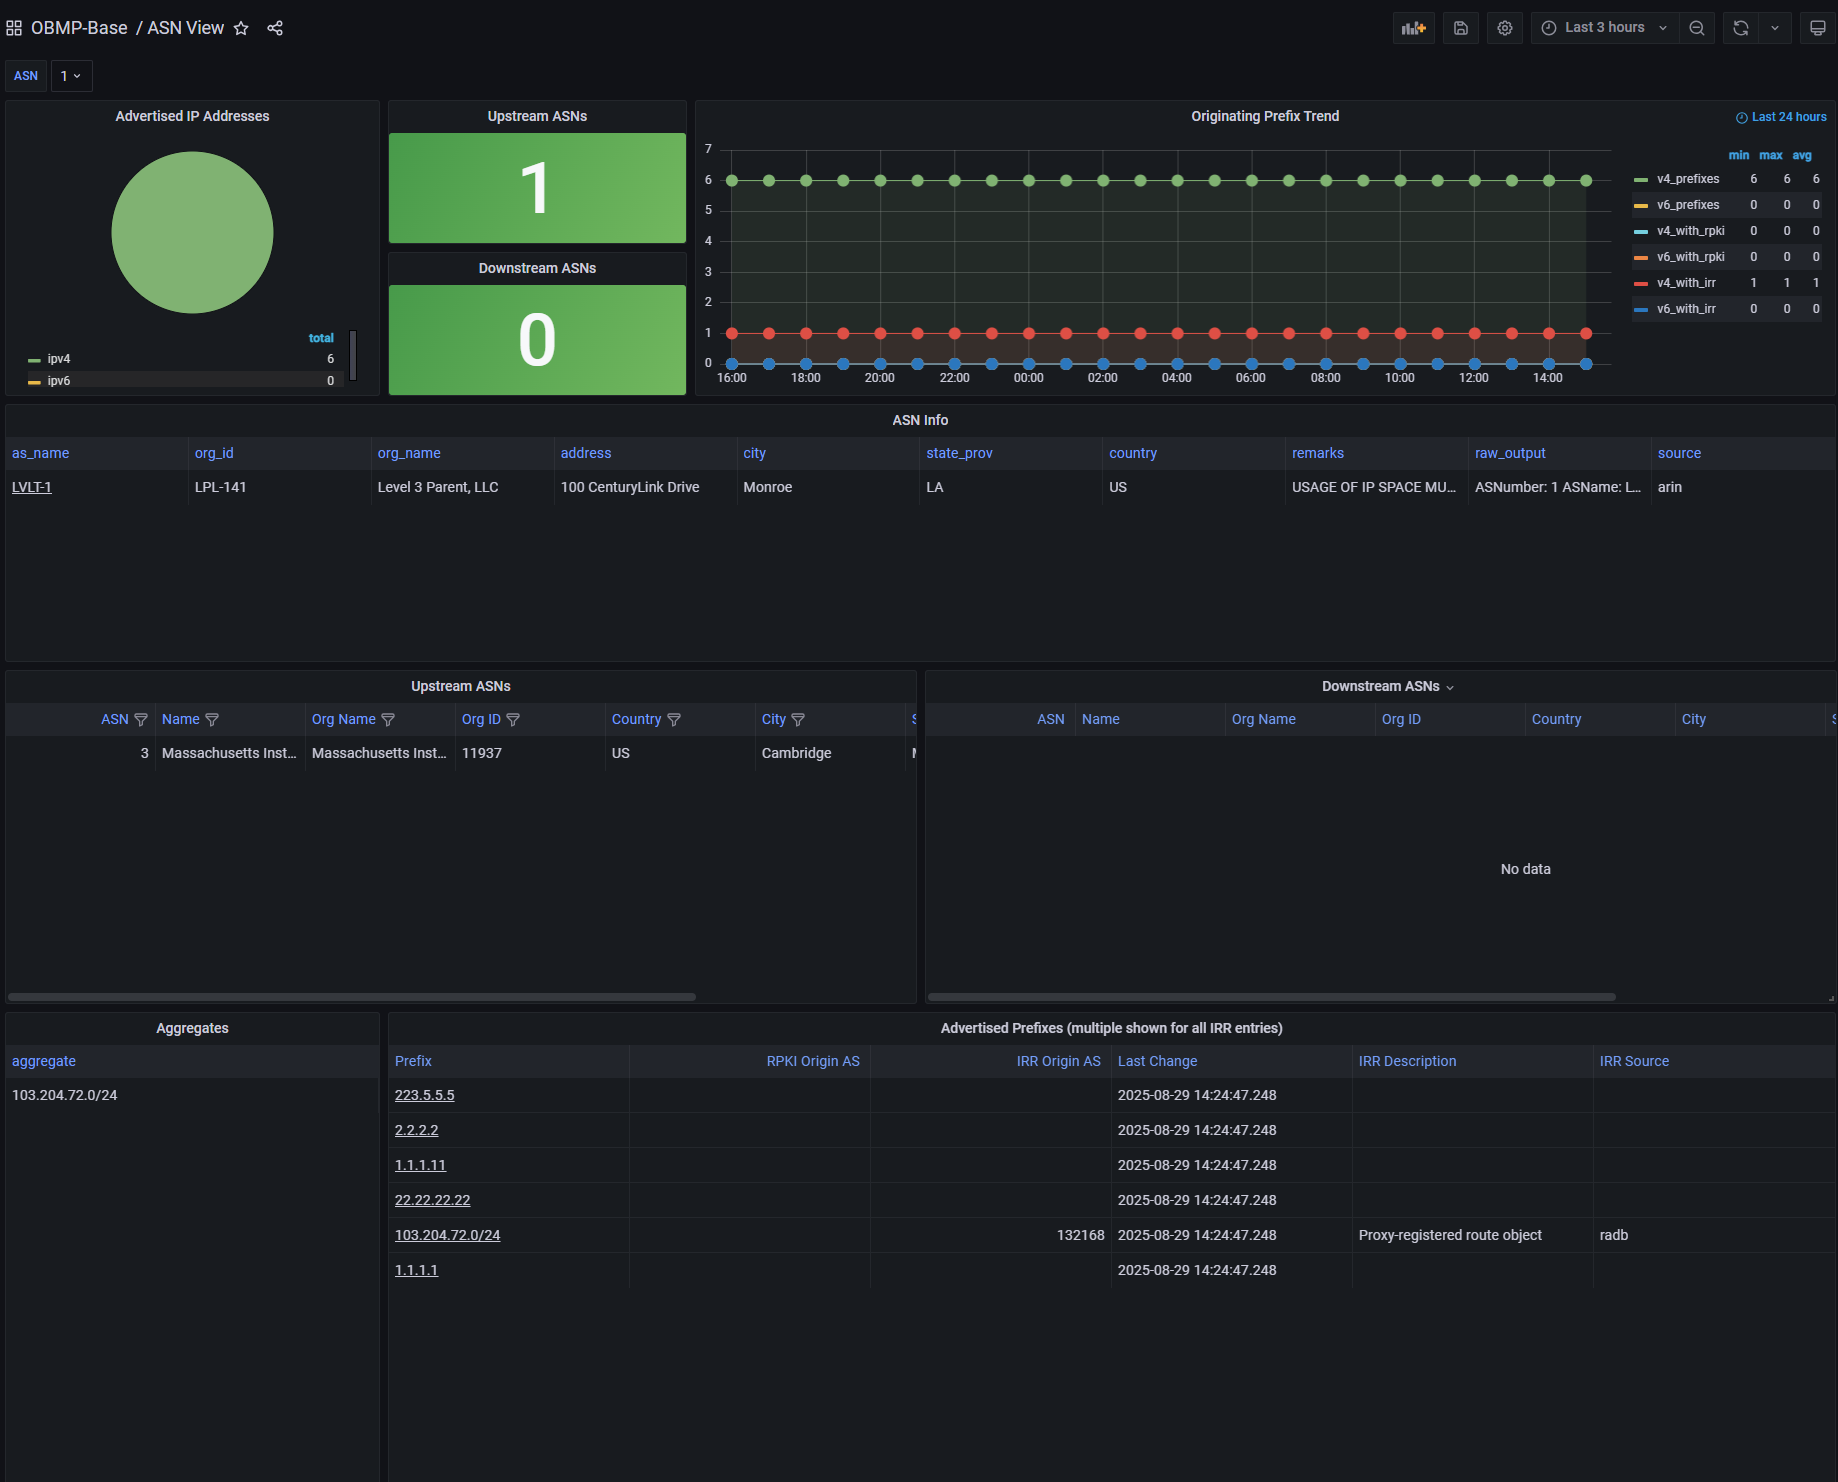Open the Last 3 hours time picker
Image resolution: width=1838 pixels, height=1482 pixels.
[1603, 28]
